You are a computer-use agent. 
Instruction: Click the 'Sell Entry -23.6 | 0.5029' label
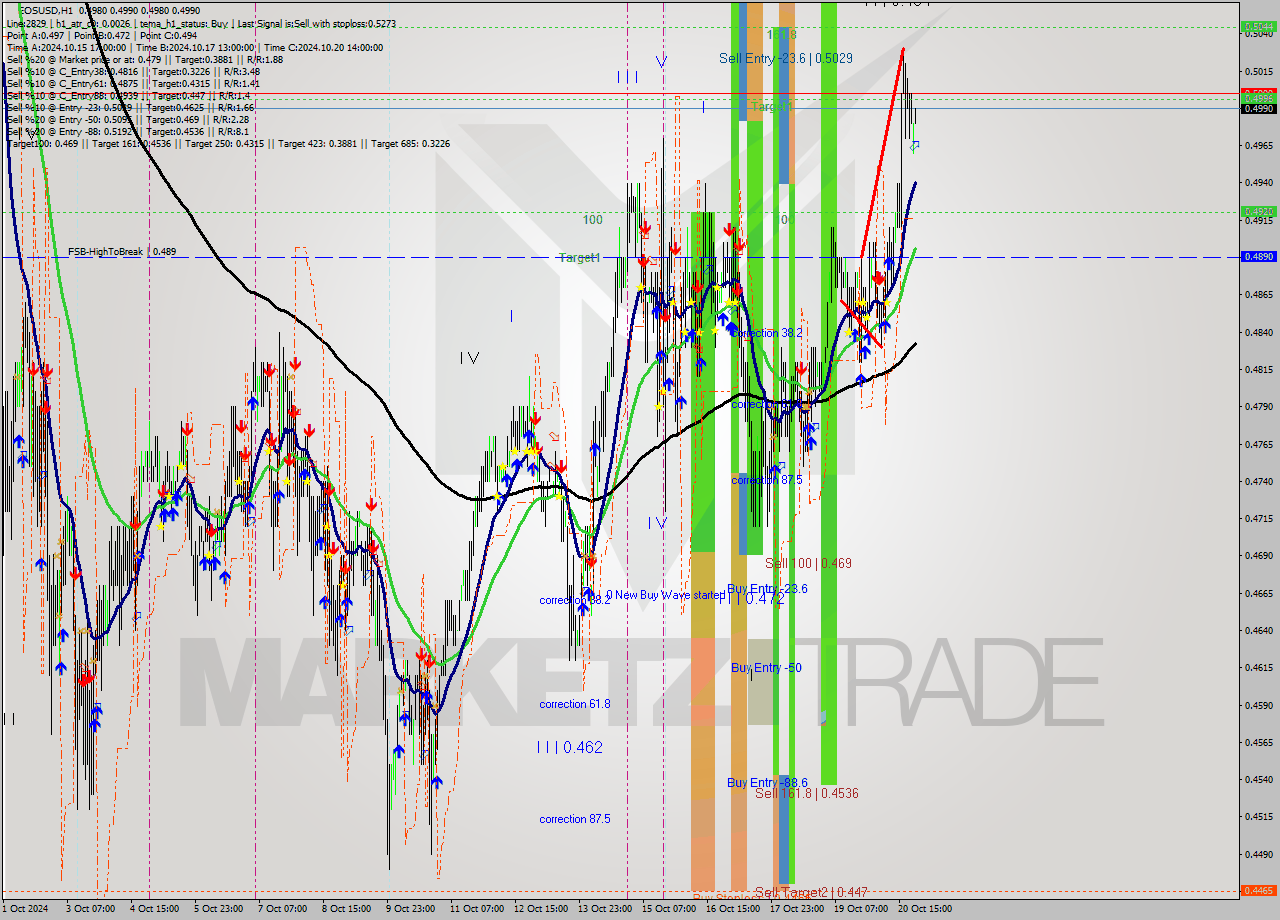pyautogui.click(x=786, y=59)
